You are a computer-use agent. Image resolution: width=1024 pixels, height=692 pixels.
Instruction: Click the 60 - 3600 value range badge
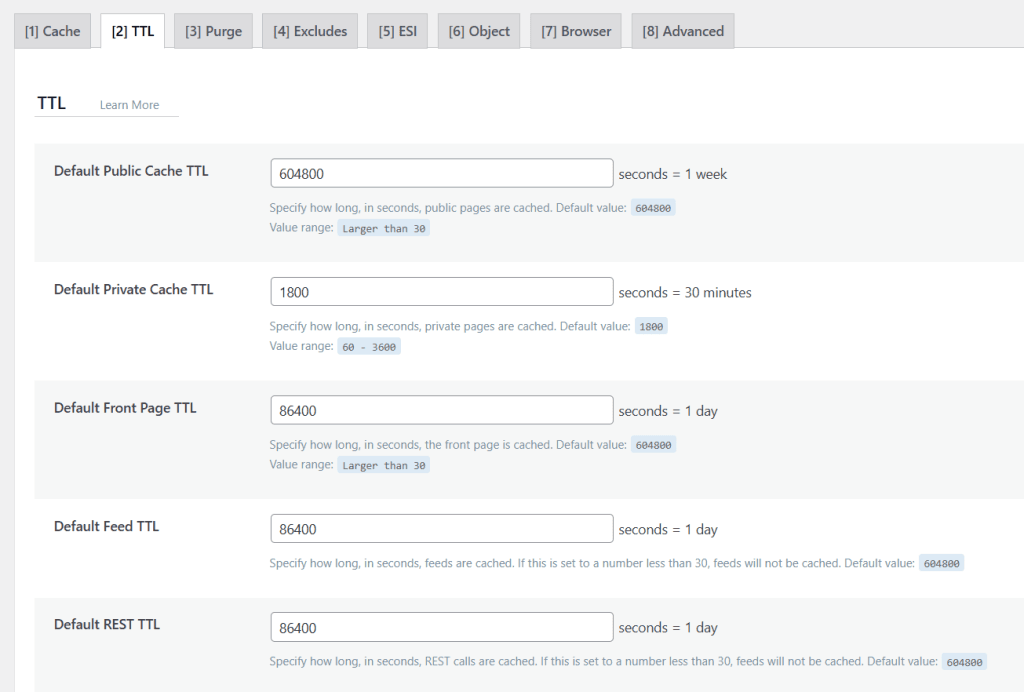367,346
